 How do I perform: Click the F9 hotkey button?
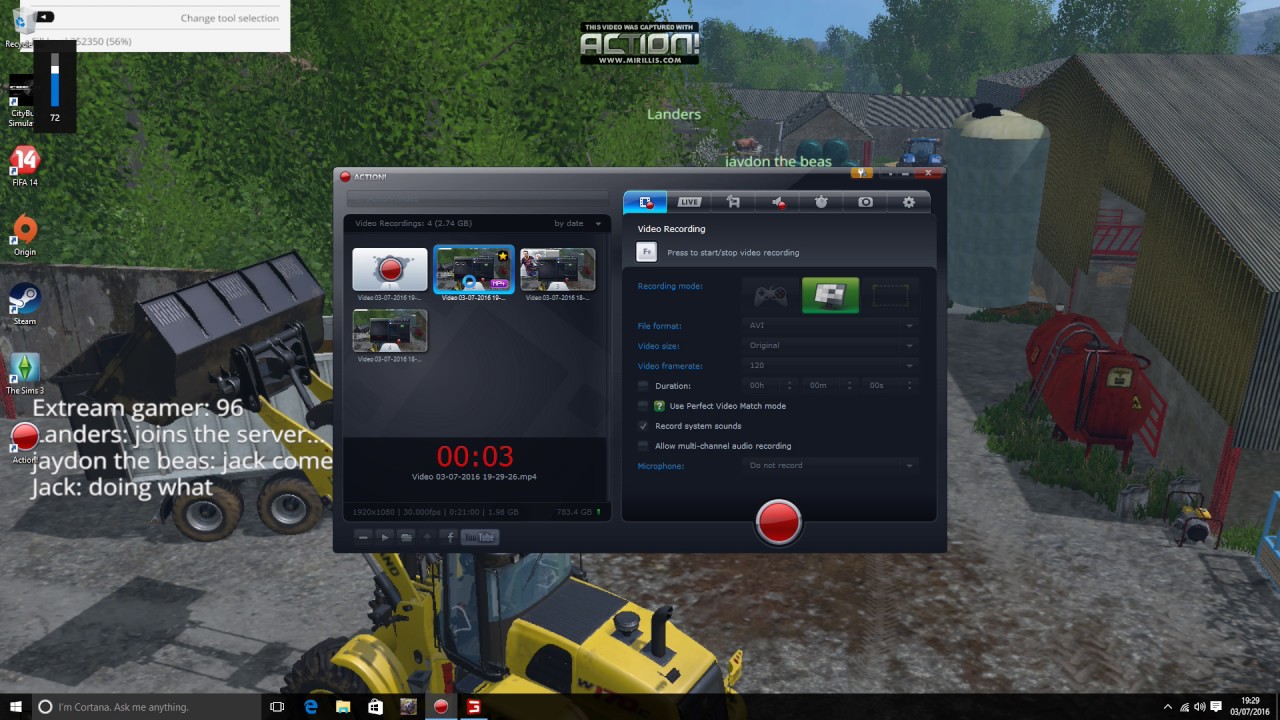point(646,252)
